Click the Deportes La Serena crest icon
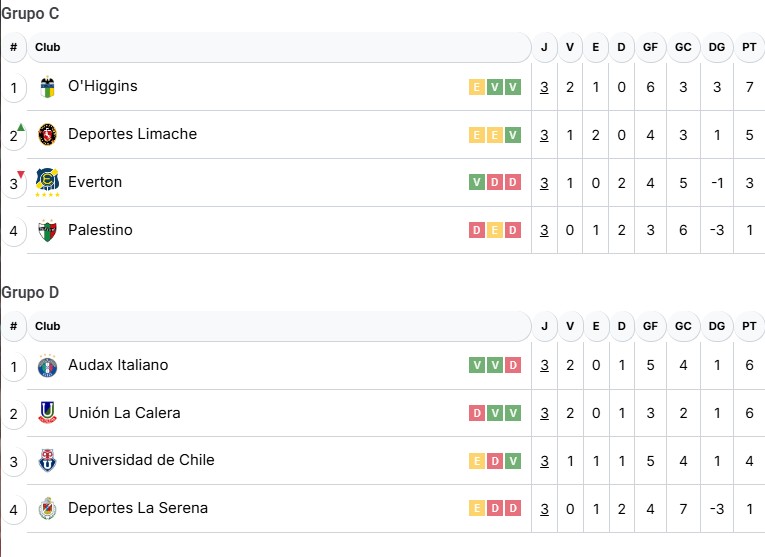The height and width of the screenshot is (557, 765). 47,509
